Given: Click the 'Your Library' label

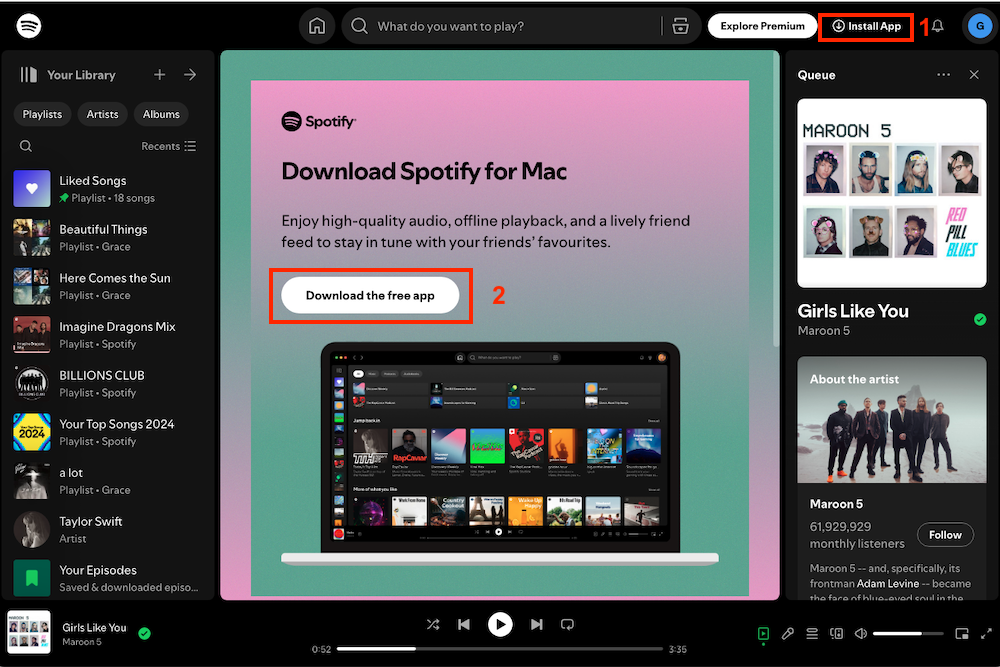Looking at the screenshot, I should coord(81,75).
